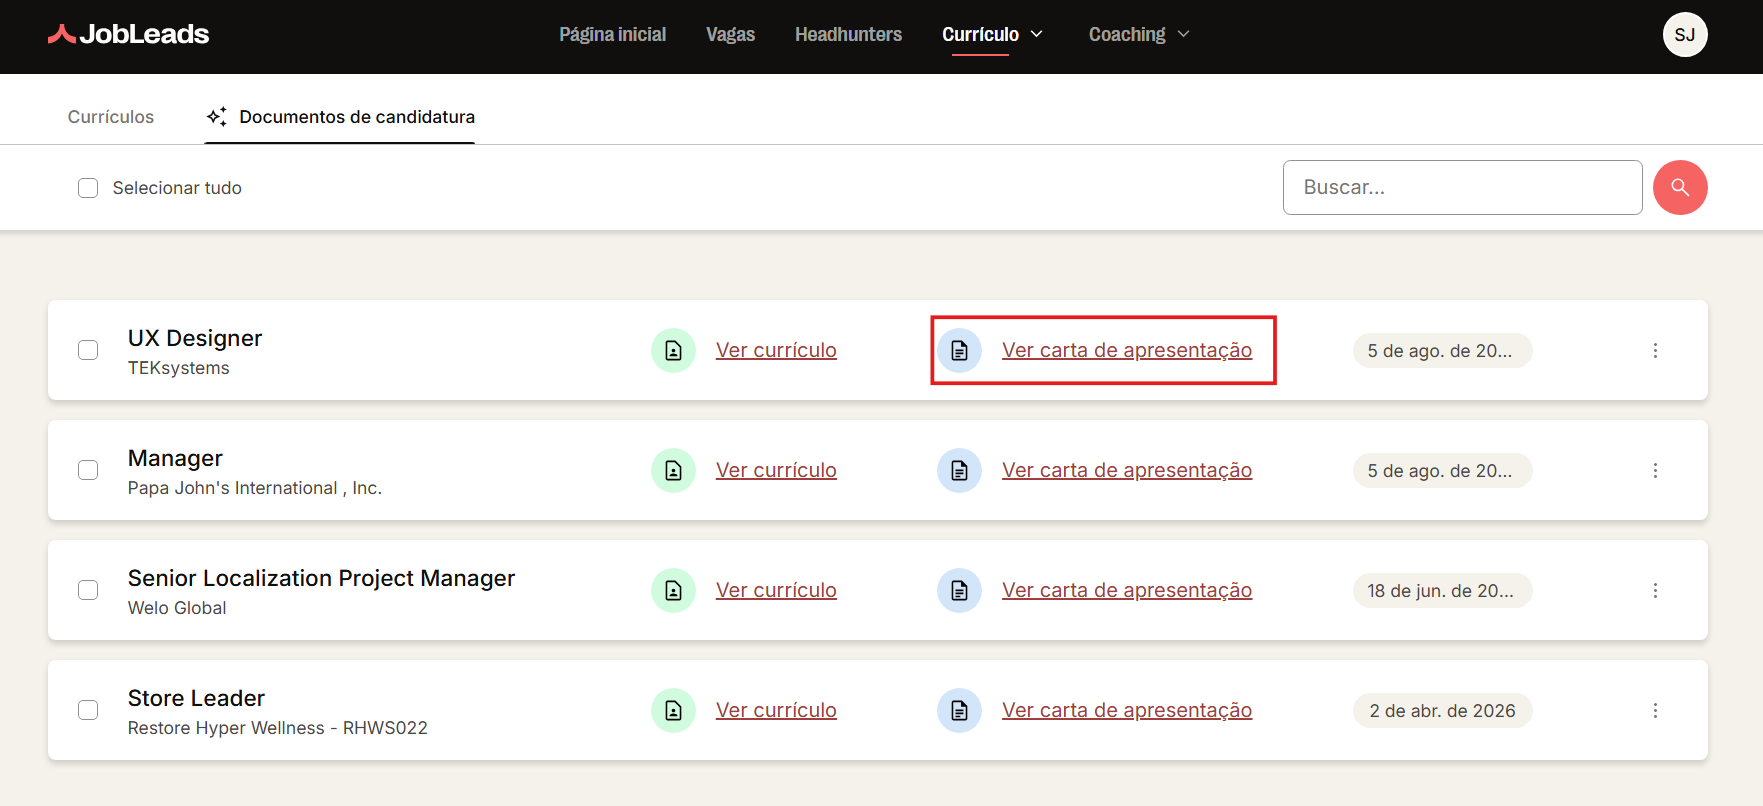Click into the Buscar search field
This screenshot has width=1763, height=806.
coord(1462,187)
